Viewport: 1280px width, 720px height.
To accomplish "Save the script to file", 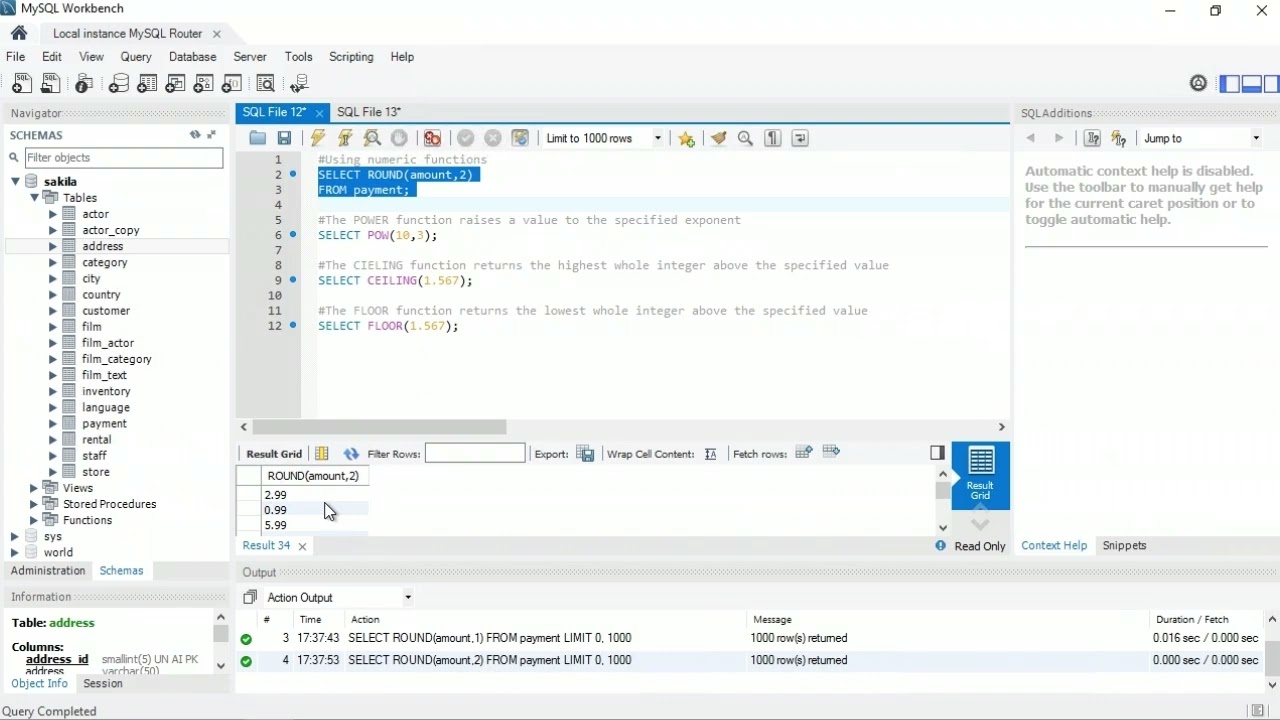I will [284, 138].
